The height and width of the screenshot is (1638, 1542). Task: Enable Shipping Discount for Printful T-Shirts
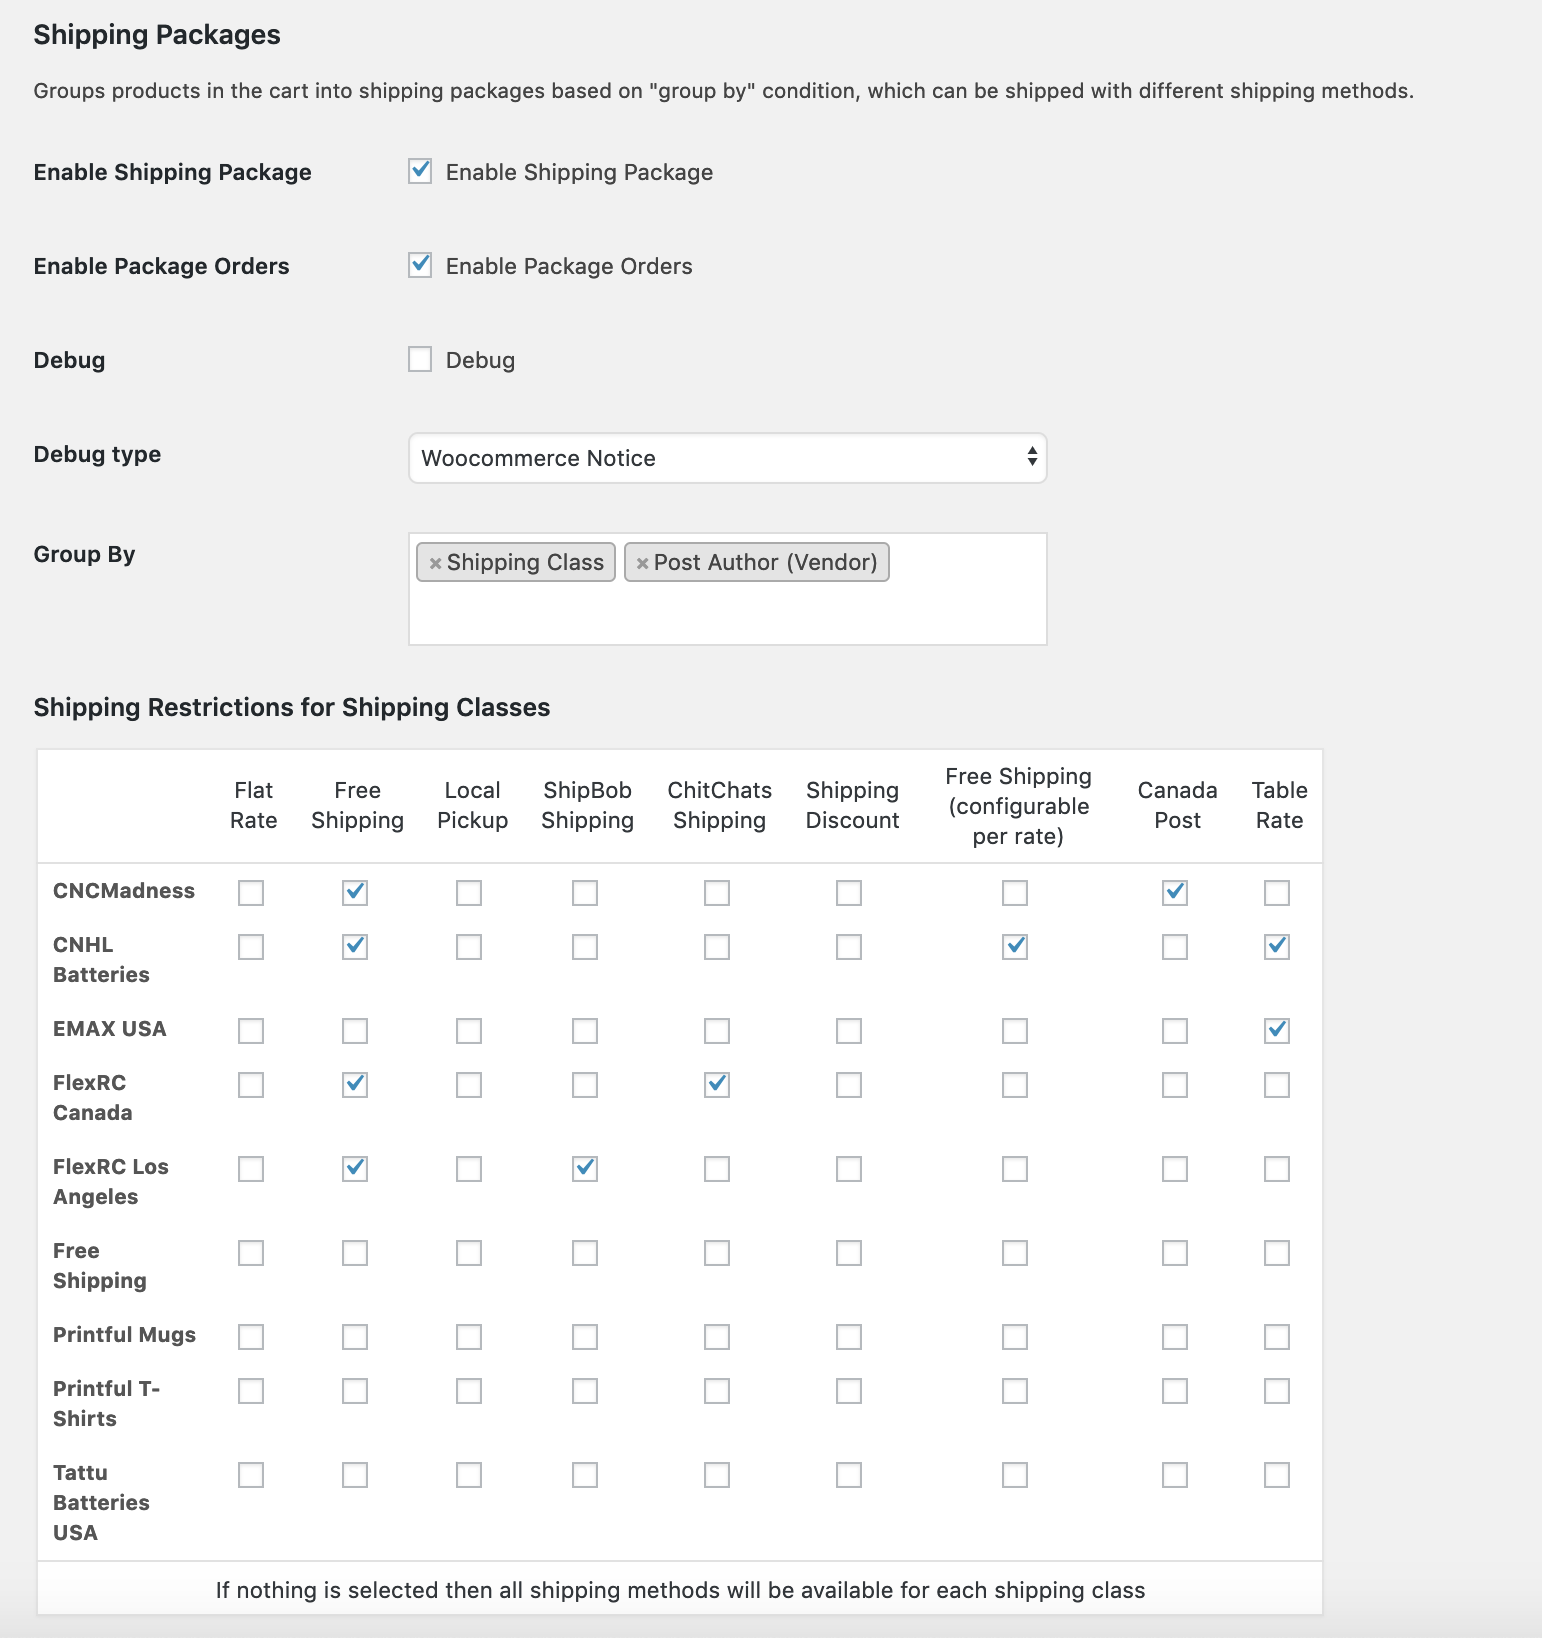848,1390
